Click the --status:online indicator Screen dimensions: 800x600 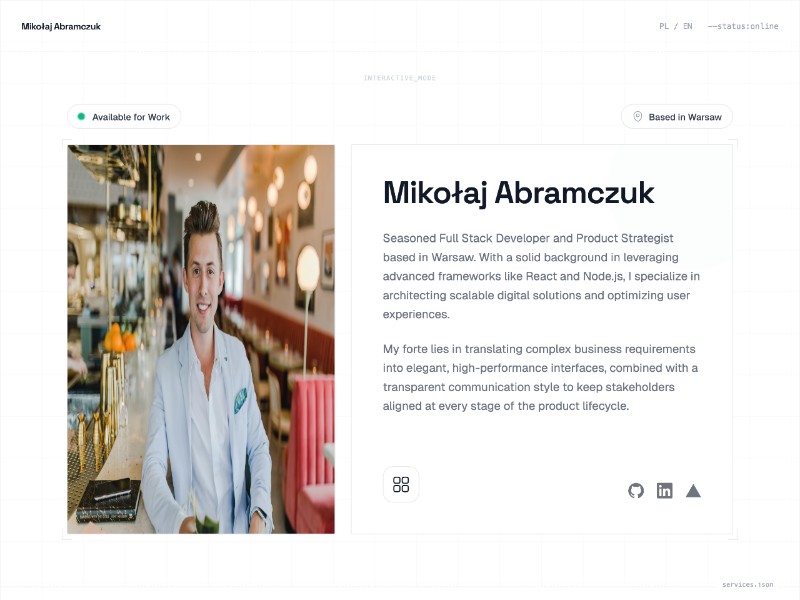tap(743, 26)
